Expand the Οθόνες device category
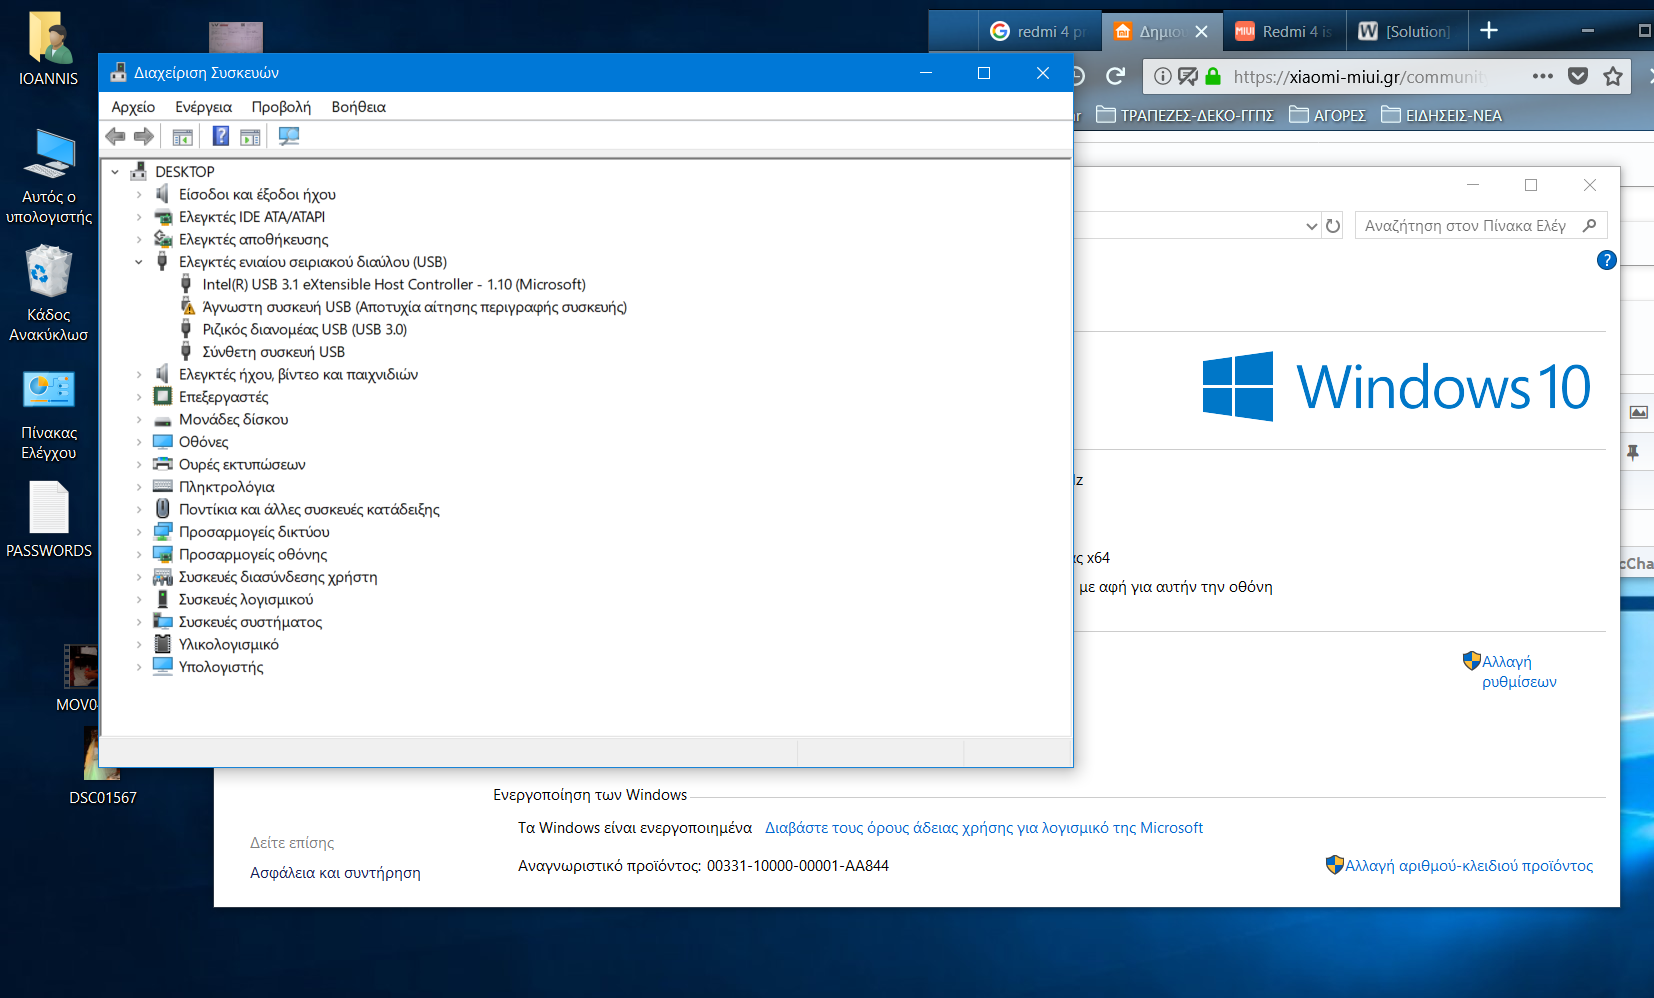Screen dimensions: 1654x998 pyautogui.click(x=139, y=442)
